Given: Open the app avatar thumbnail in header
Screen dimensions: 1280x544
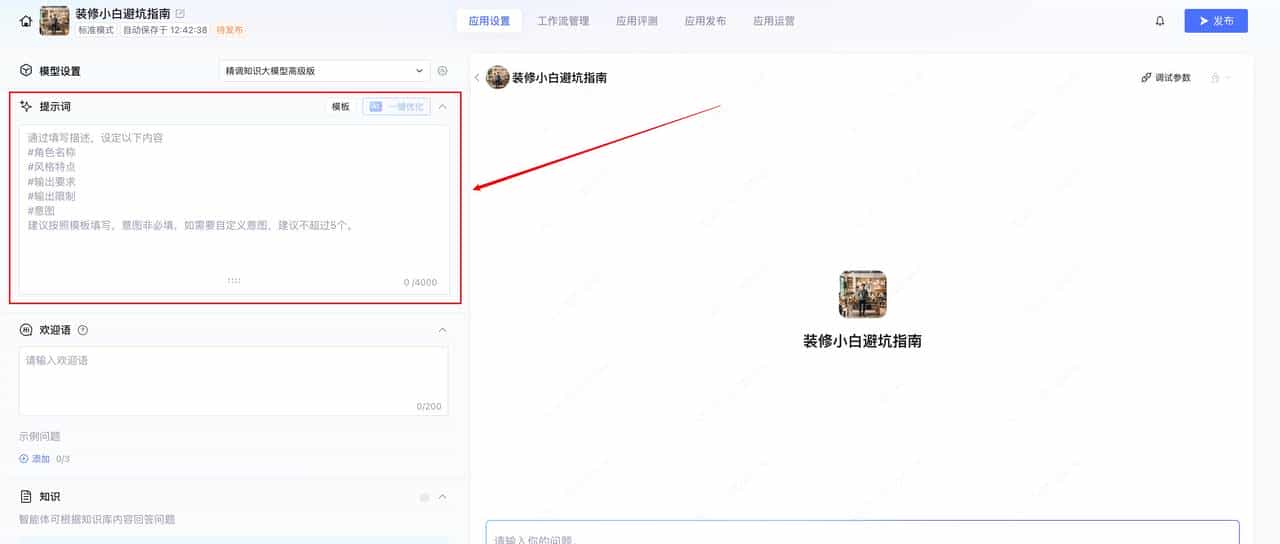Looking at the screenshot, I should point(54,21).
